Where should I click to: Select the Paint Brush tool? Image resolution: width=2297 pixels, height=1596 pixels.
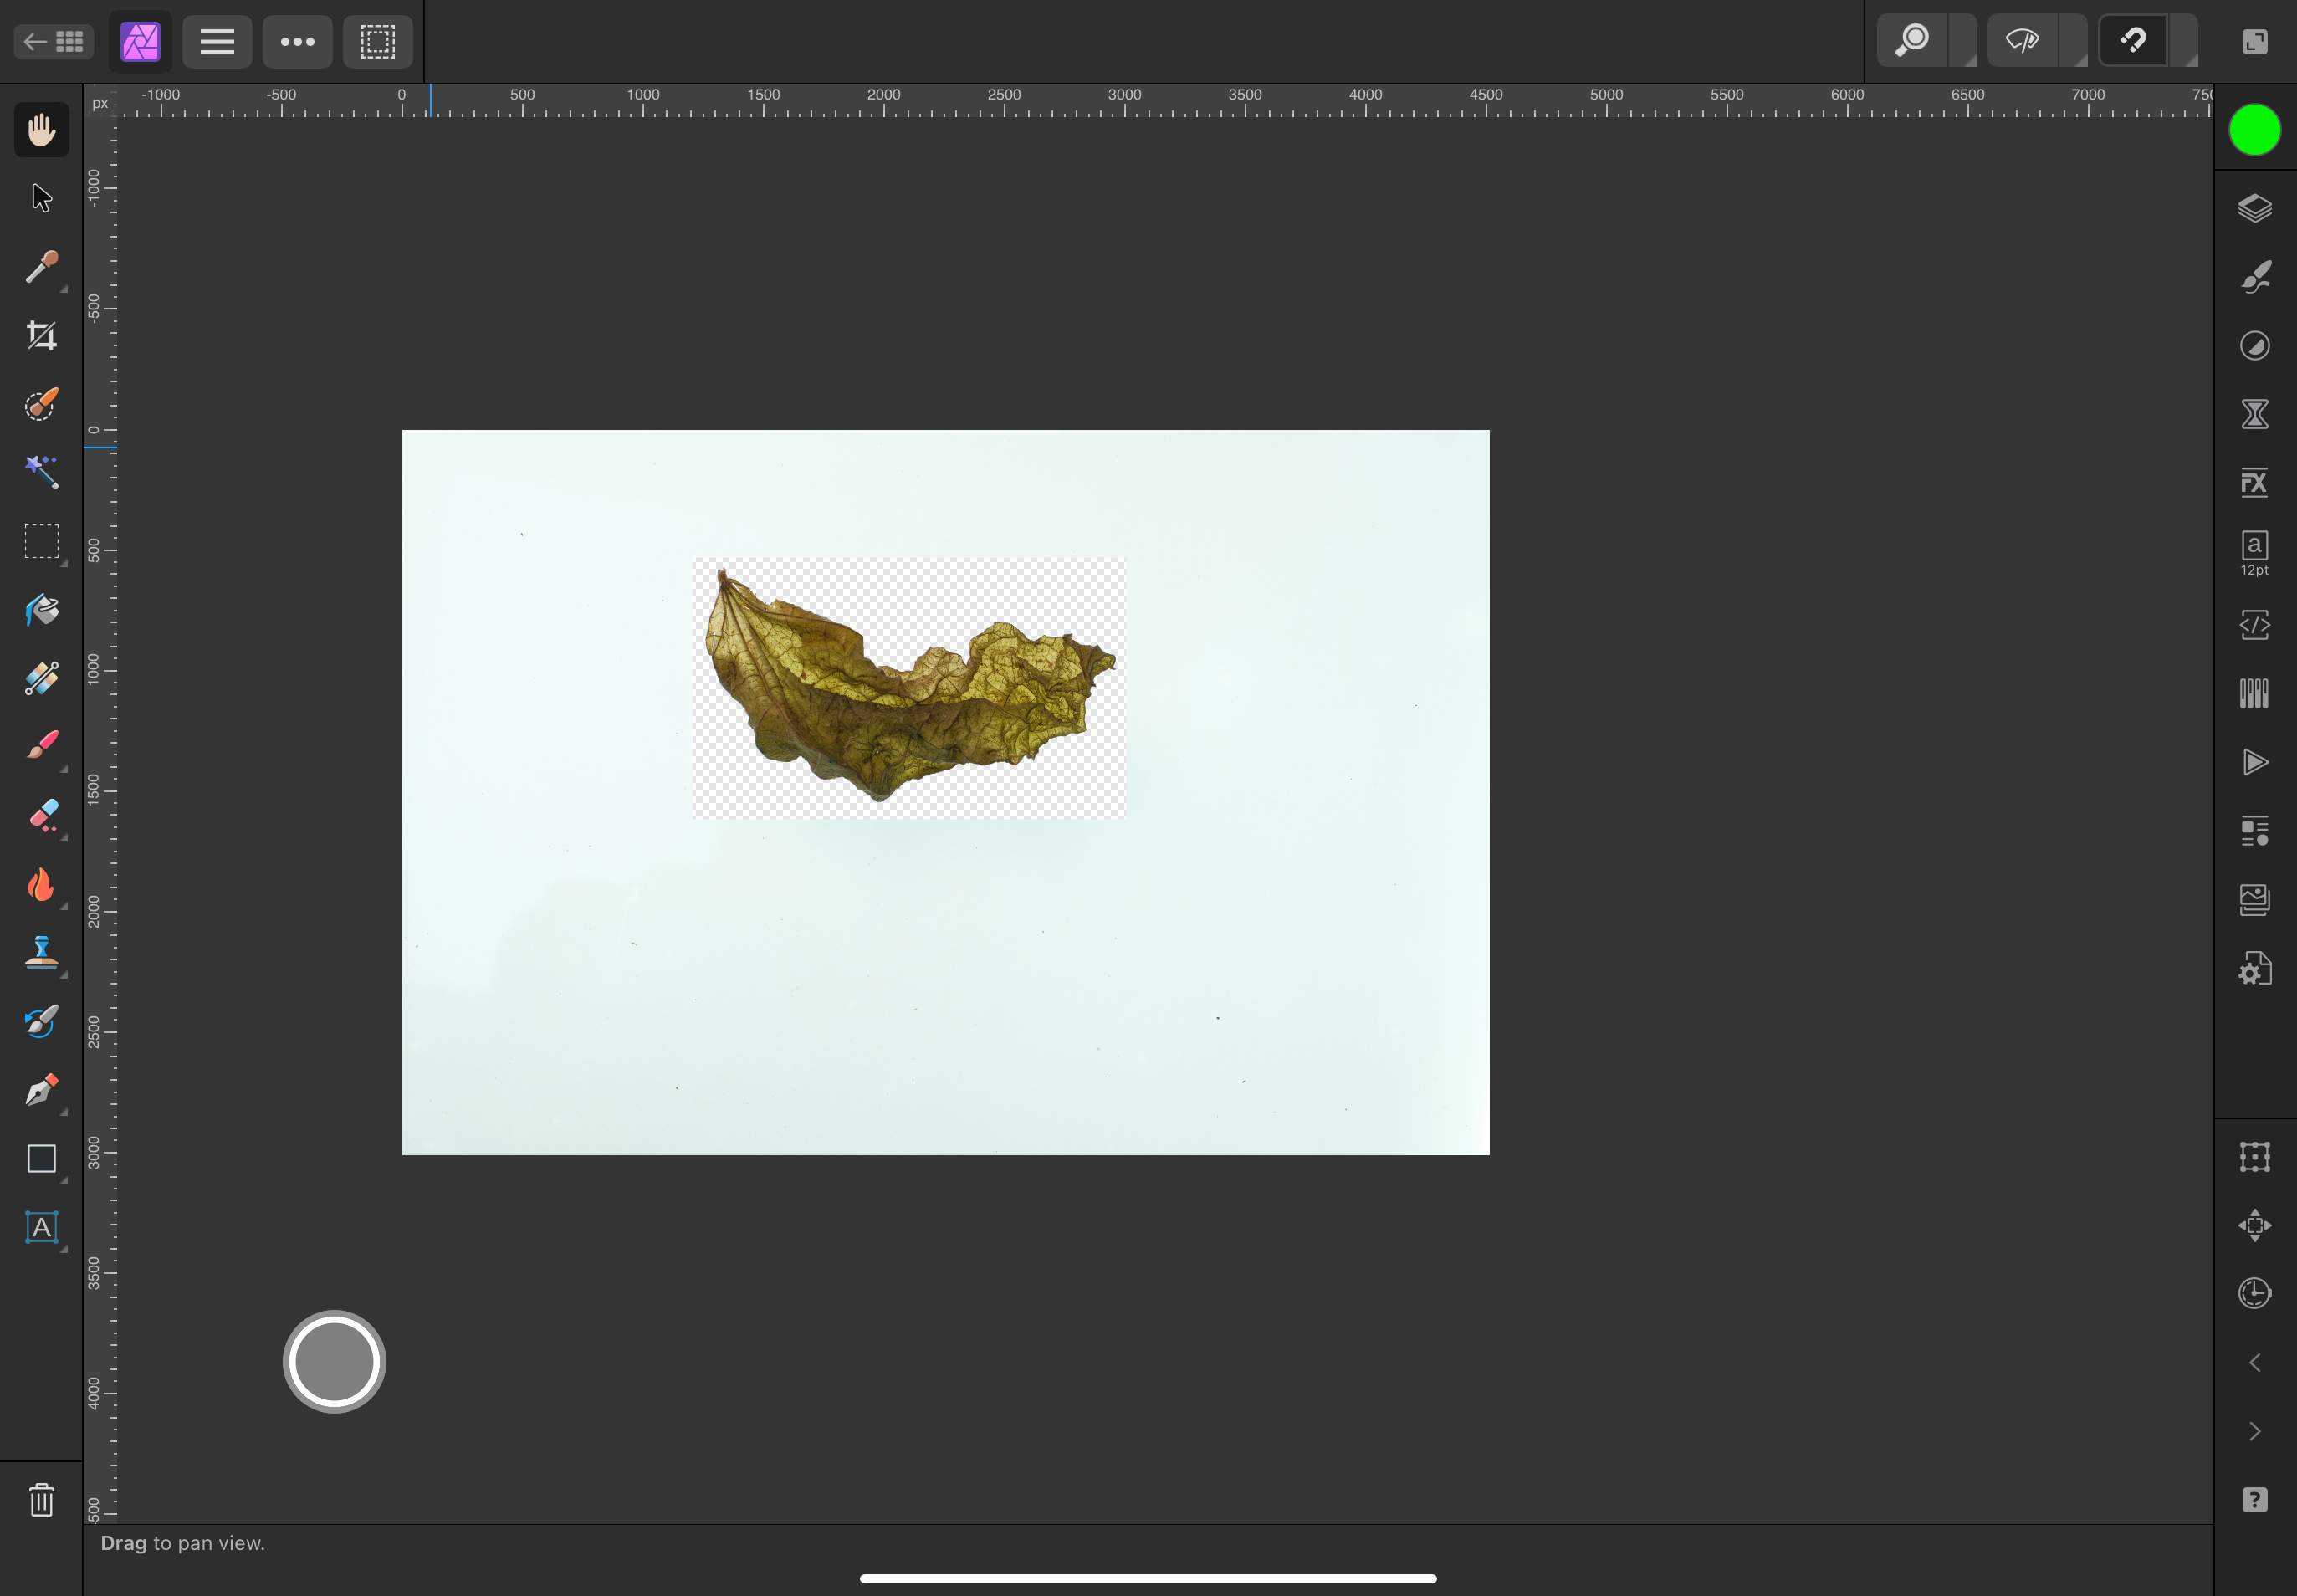click(41, 746)
